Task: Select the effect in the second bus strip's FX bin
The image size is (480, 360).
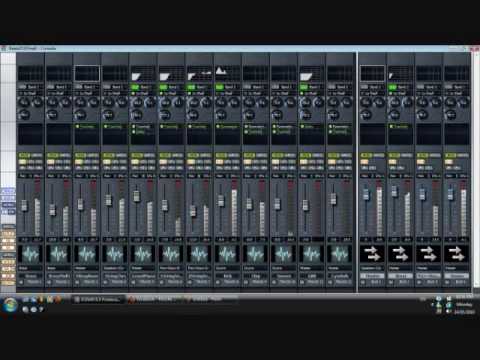Action: [400, 127]
